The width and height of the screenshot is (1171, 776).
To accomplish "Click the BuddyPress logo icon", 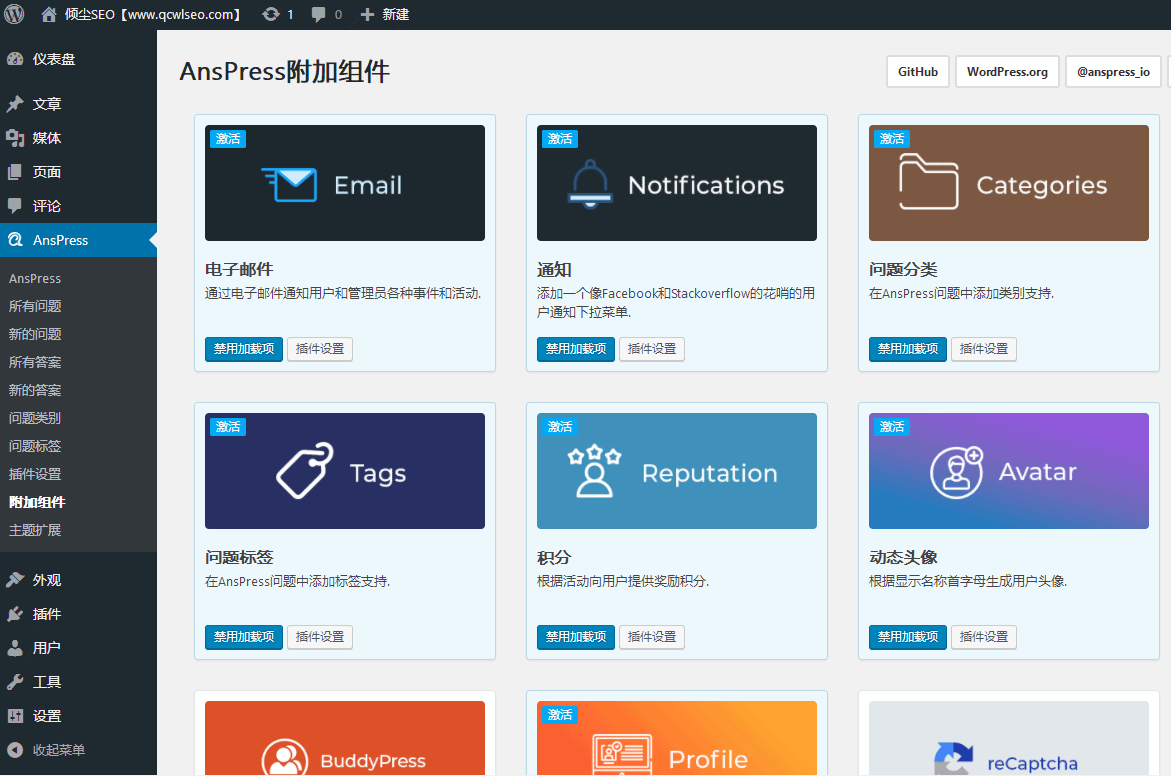I will click(x=285, y=757).
